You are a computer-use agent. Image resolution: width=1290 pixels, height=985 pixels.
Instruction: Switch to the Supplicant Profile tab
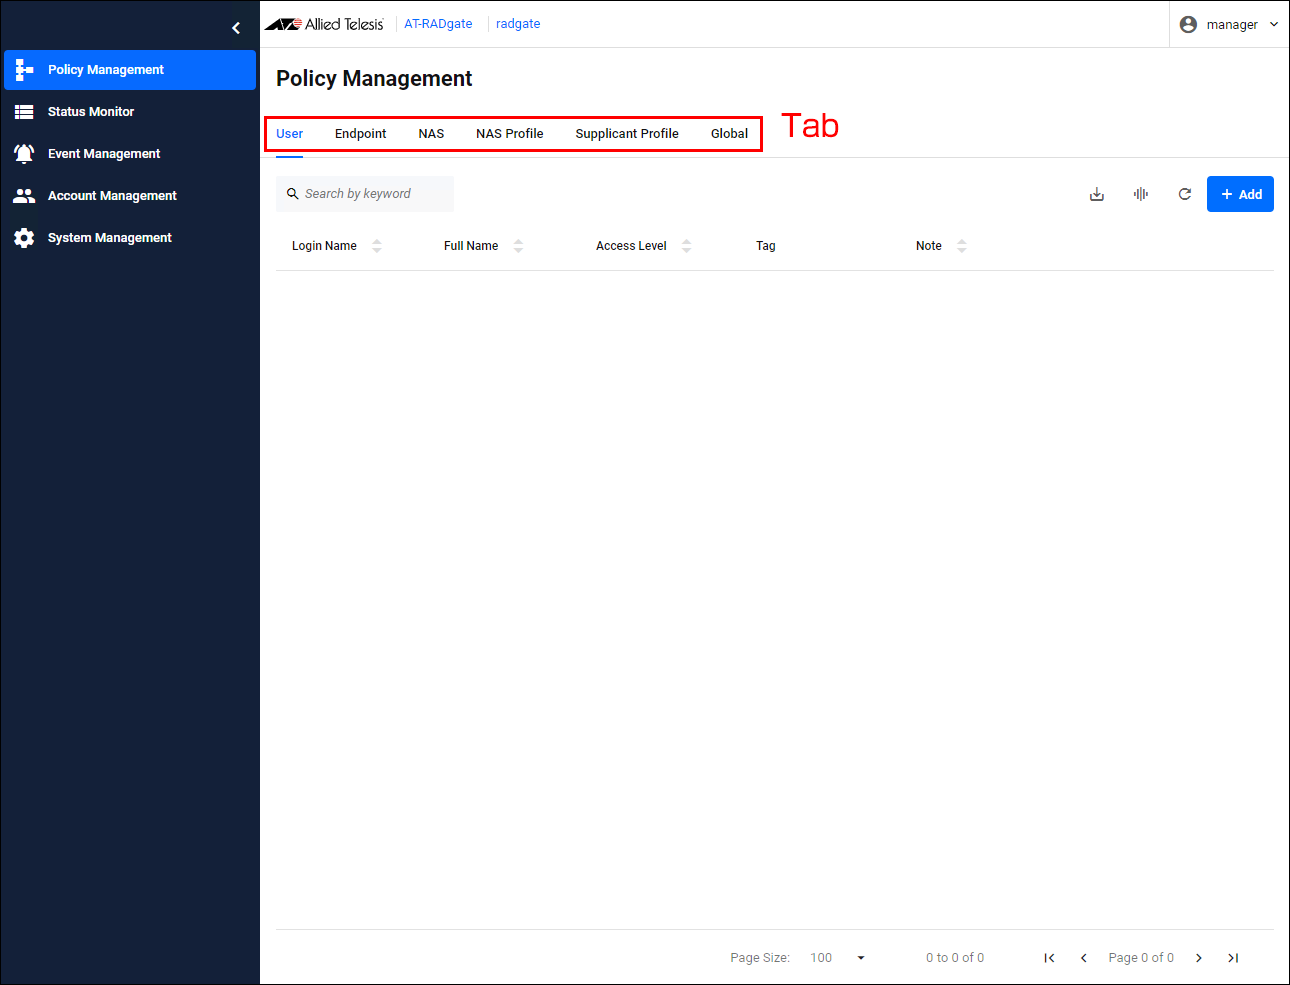tap(627, 134)
